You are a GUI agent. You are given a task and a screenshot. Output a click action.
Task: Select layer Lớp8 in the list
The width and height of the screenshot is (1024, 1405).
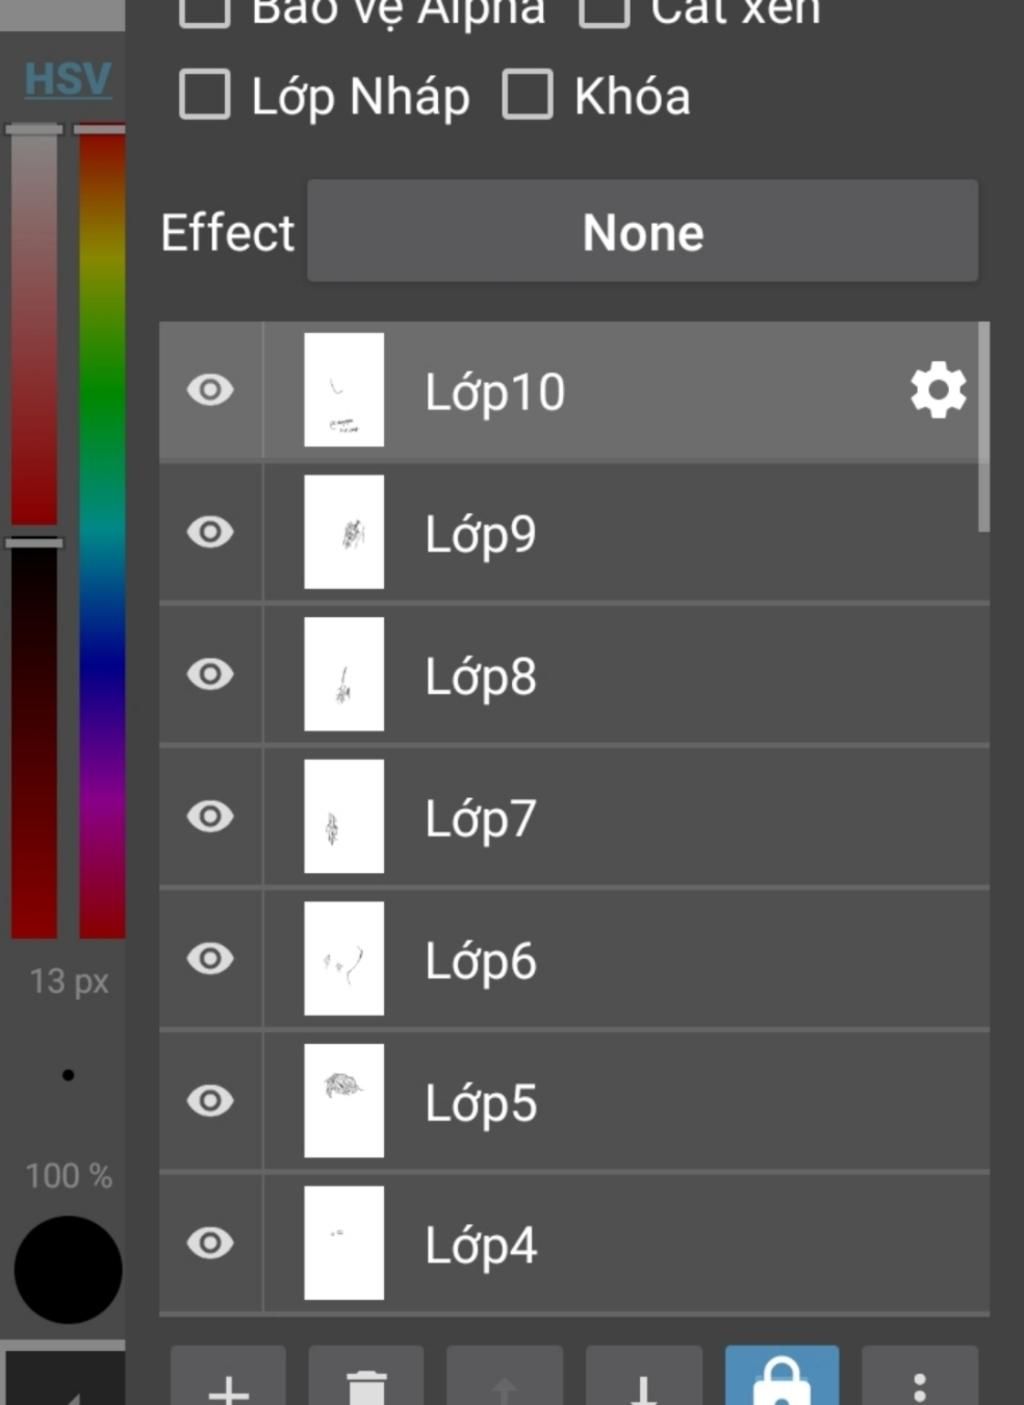[575, 675]
